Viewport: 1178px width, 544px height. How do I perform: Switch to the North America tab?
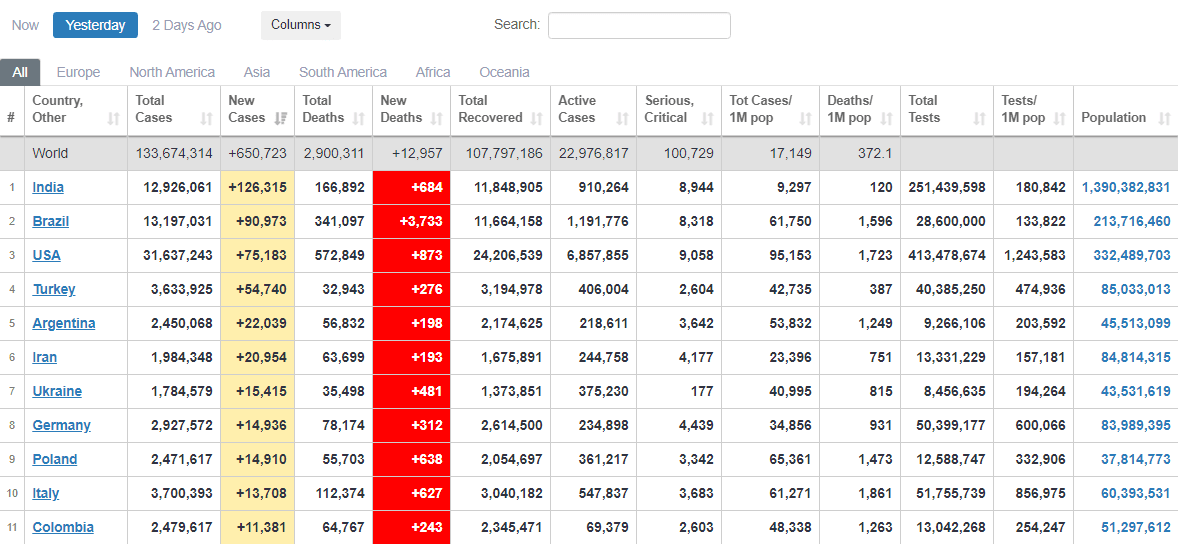[172, 72]
